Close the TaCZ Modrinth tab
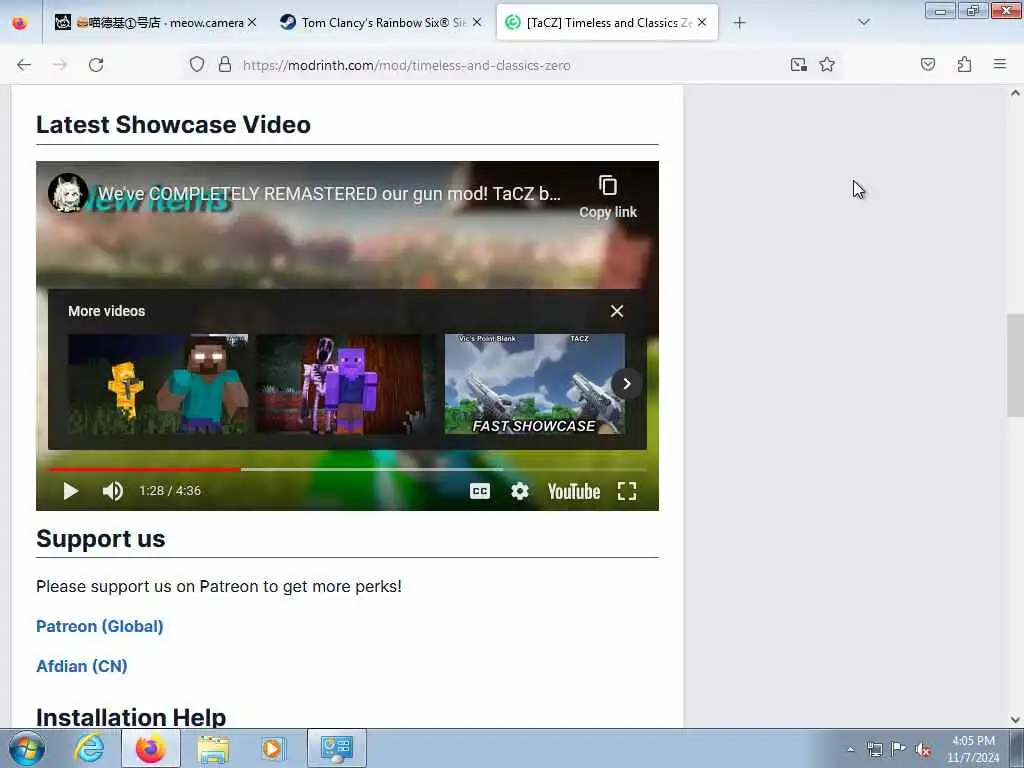Image resolution: width=1024 pixels, height=768 pixels. (x=702, y=22)
